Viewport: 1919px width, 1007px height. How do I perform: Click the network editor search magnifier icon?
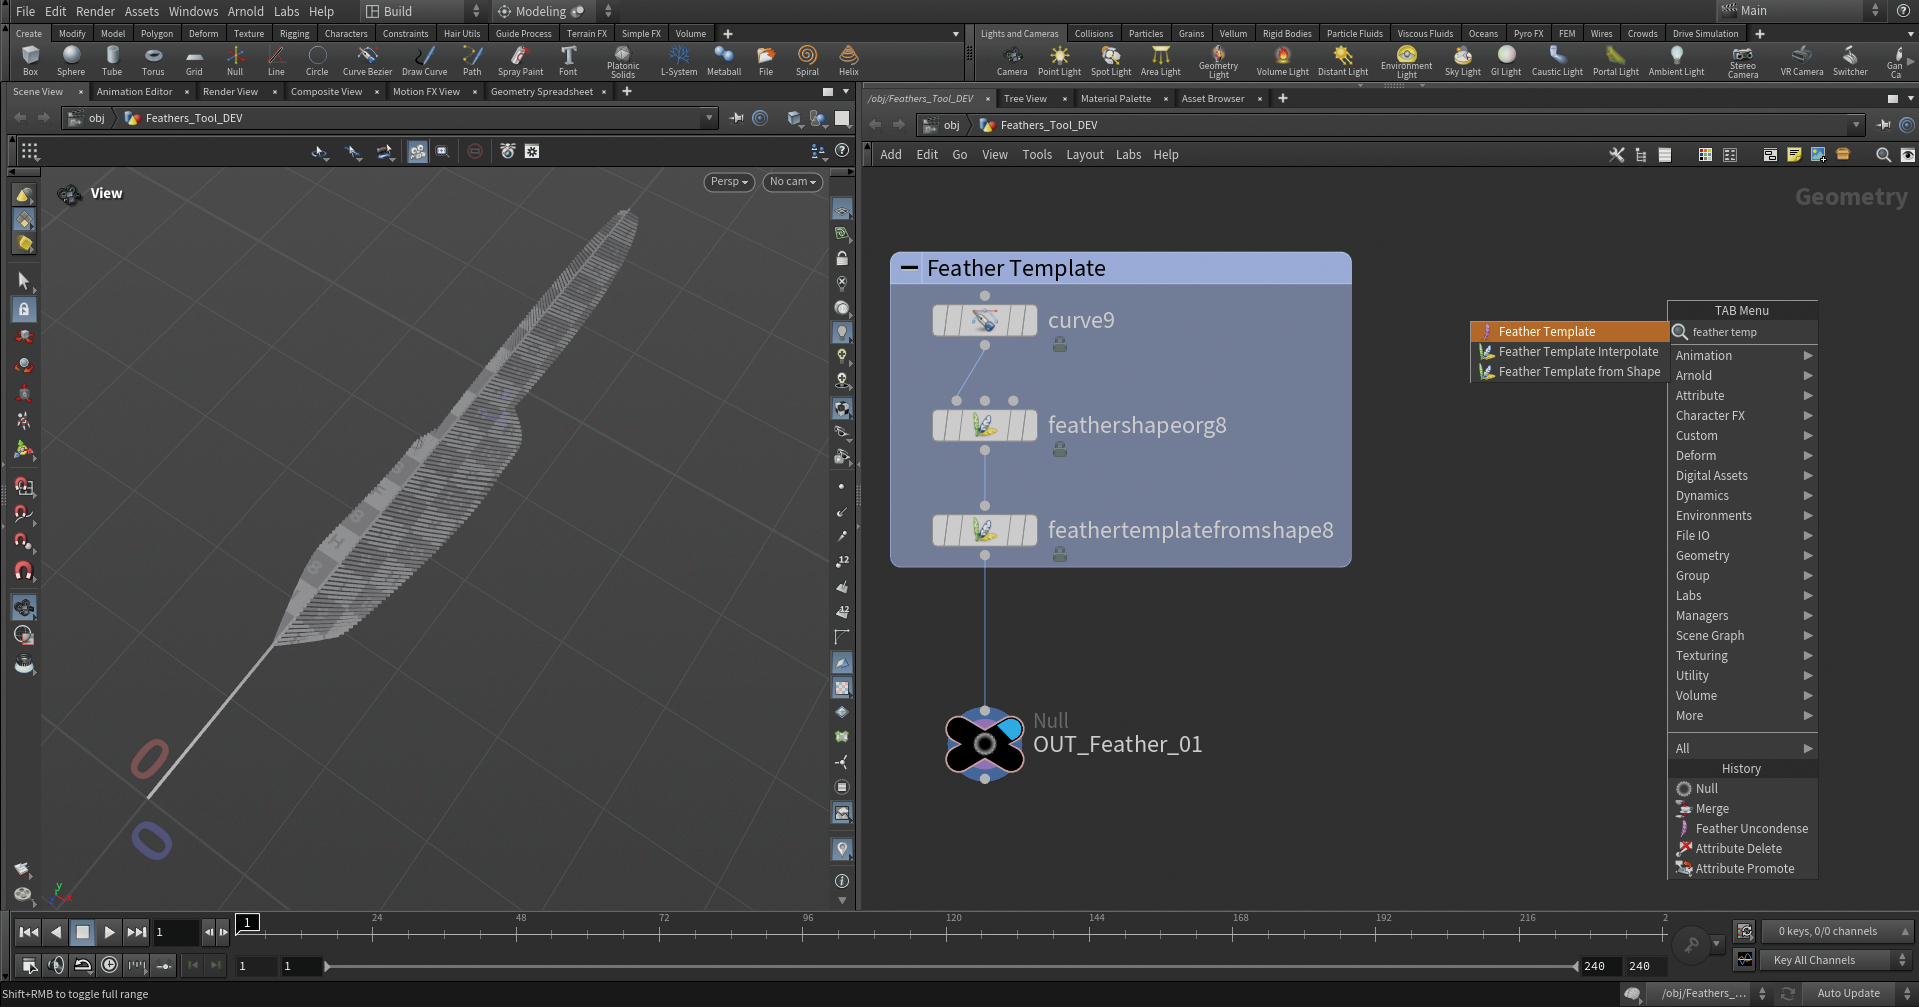point(1883,155)
